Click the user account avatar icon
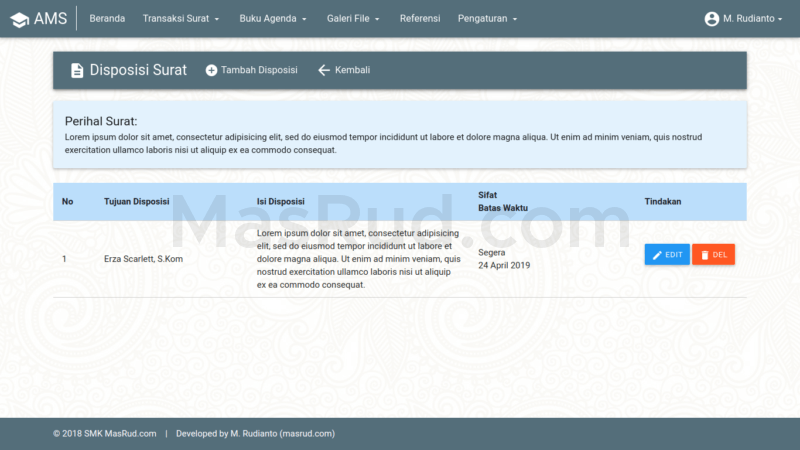The width and height of the screenshot is (800, 450). (x=711, y=19)
